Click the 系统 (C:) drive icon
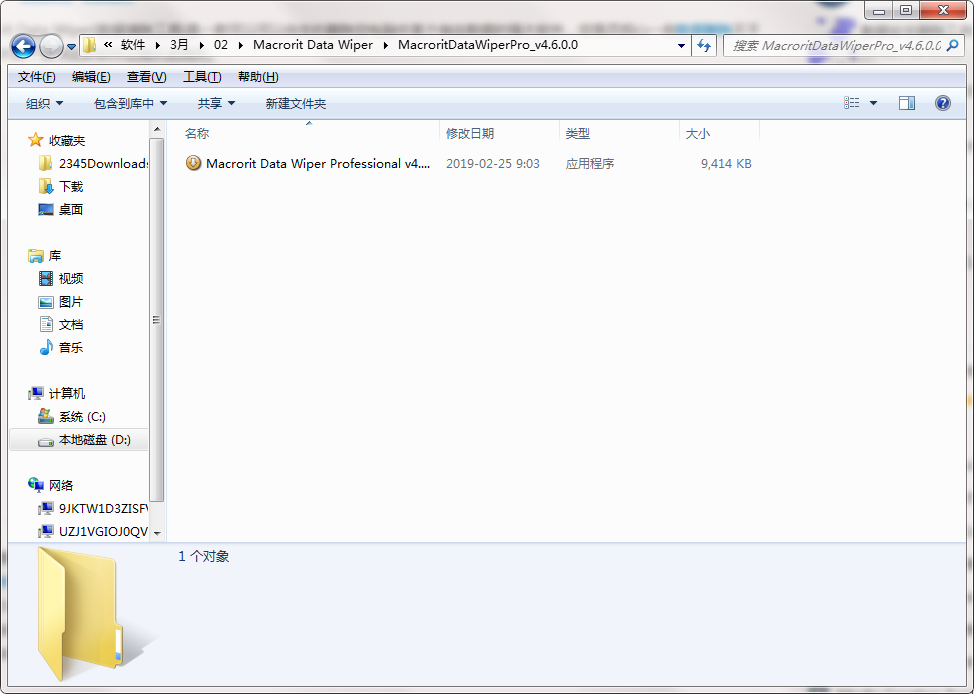This screenshot has height=694, width=974. (x=46, y=416)
